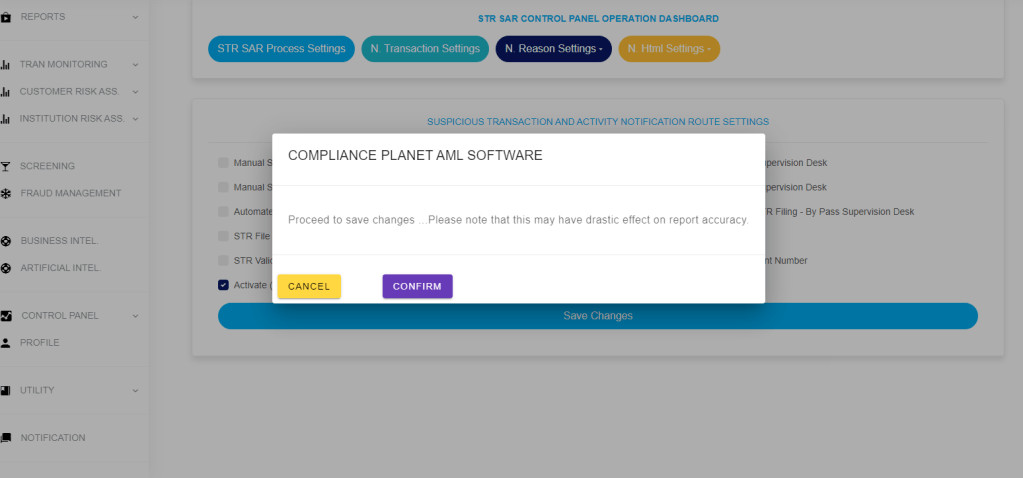1023x478 pixels.
Task: Tick the STR File checkbox
Action: click(x=223, y=236)
